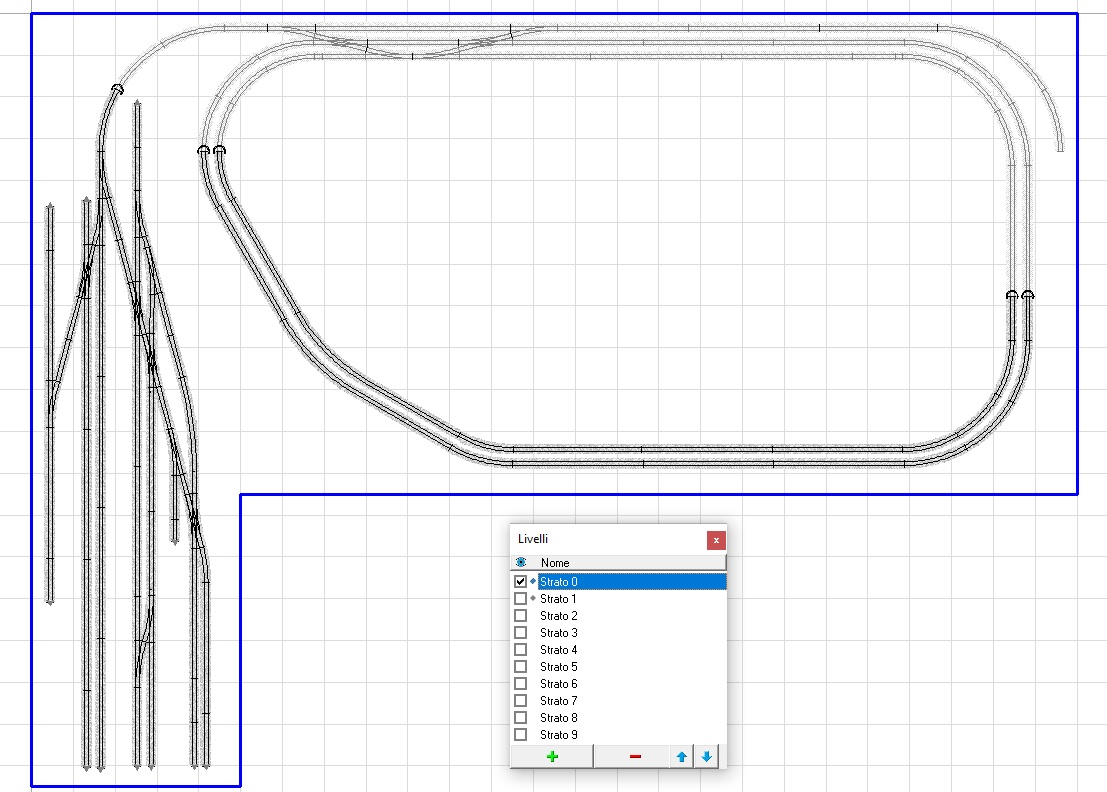Image resolution: width=1107 pixels, height=792 pixels.
Task: Tick the Strato 9 checkbox
Action: click(x=520, y=735)
